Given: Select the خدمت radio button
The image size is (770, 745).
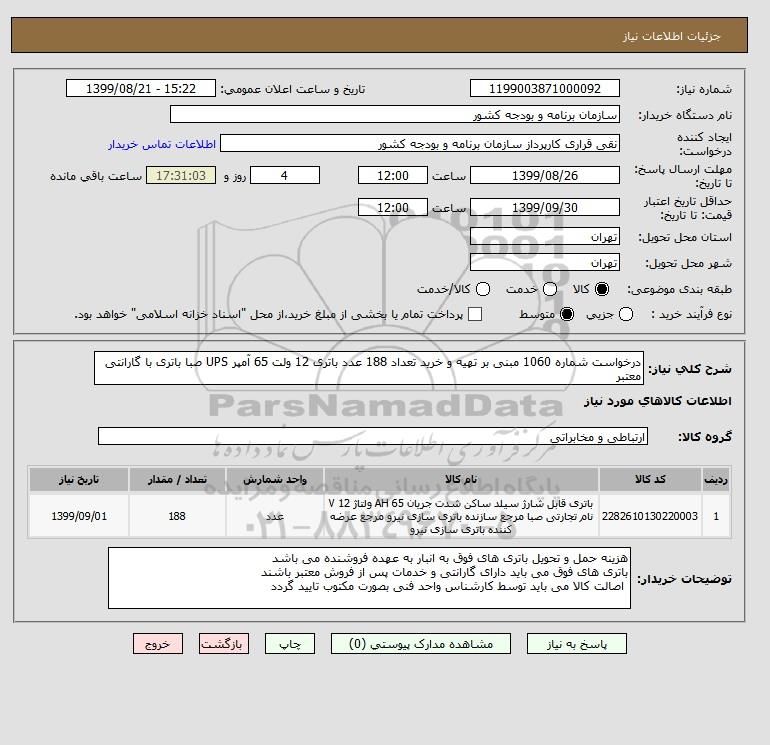Looking at the screenshot, I should (550, 289).
